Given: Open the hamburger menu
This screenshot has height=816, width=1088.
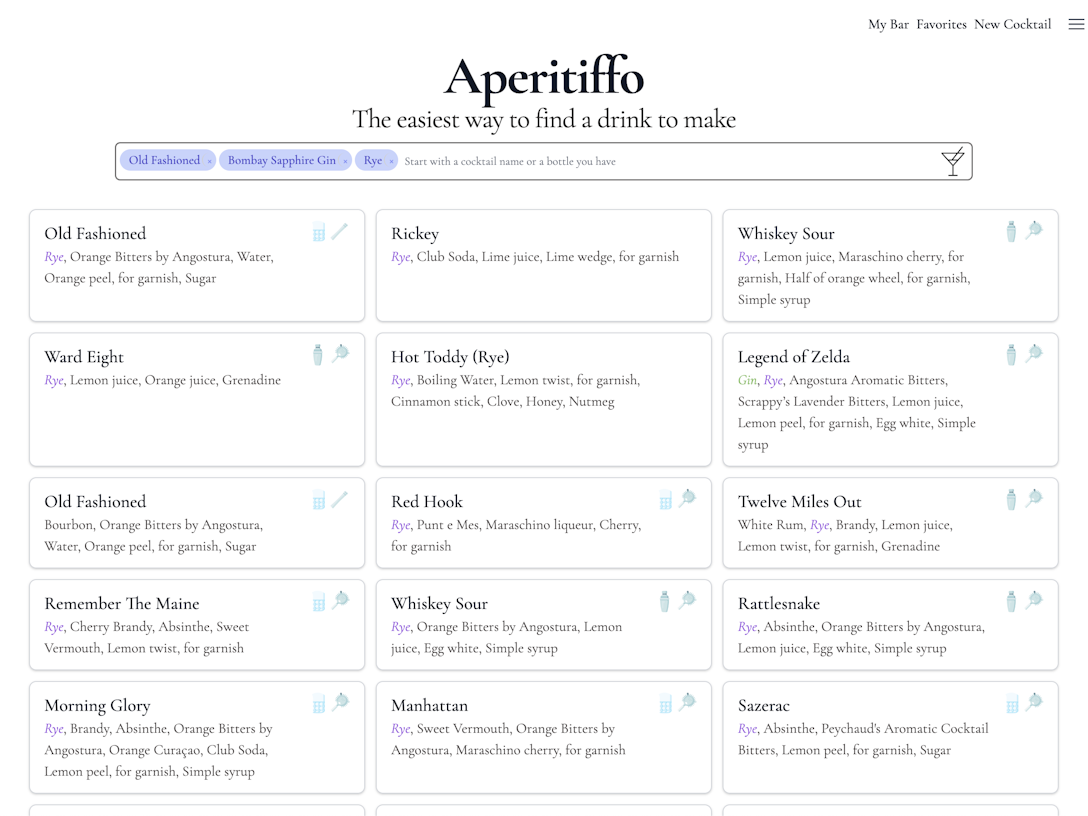Looking at the screenshot, I should click(1076, 24).
